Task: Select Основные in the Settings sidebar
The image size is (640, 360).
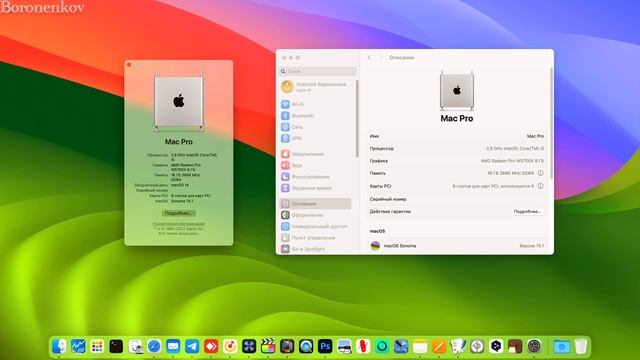Action: pyautogui.click(x=315, y=204)
